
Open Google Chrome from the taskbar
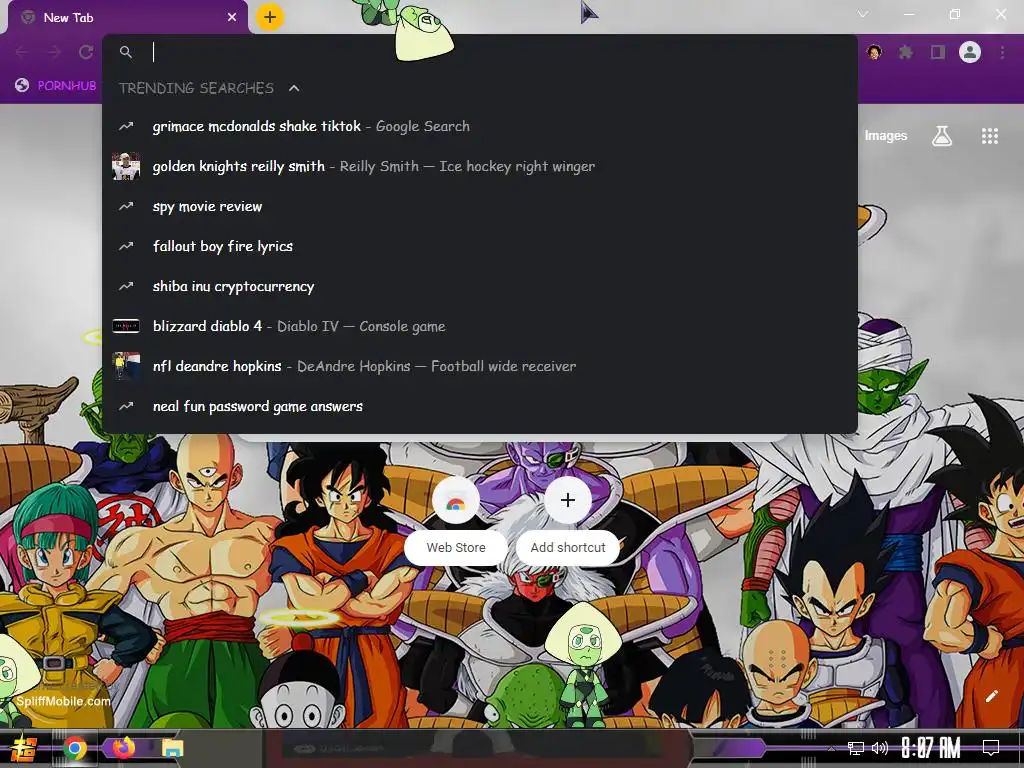(x=75, y=748)
